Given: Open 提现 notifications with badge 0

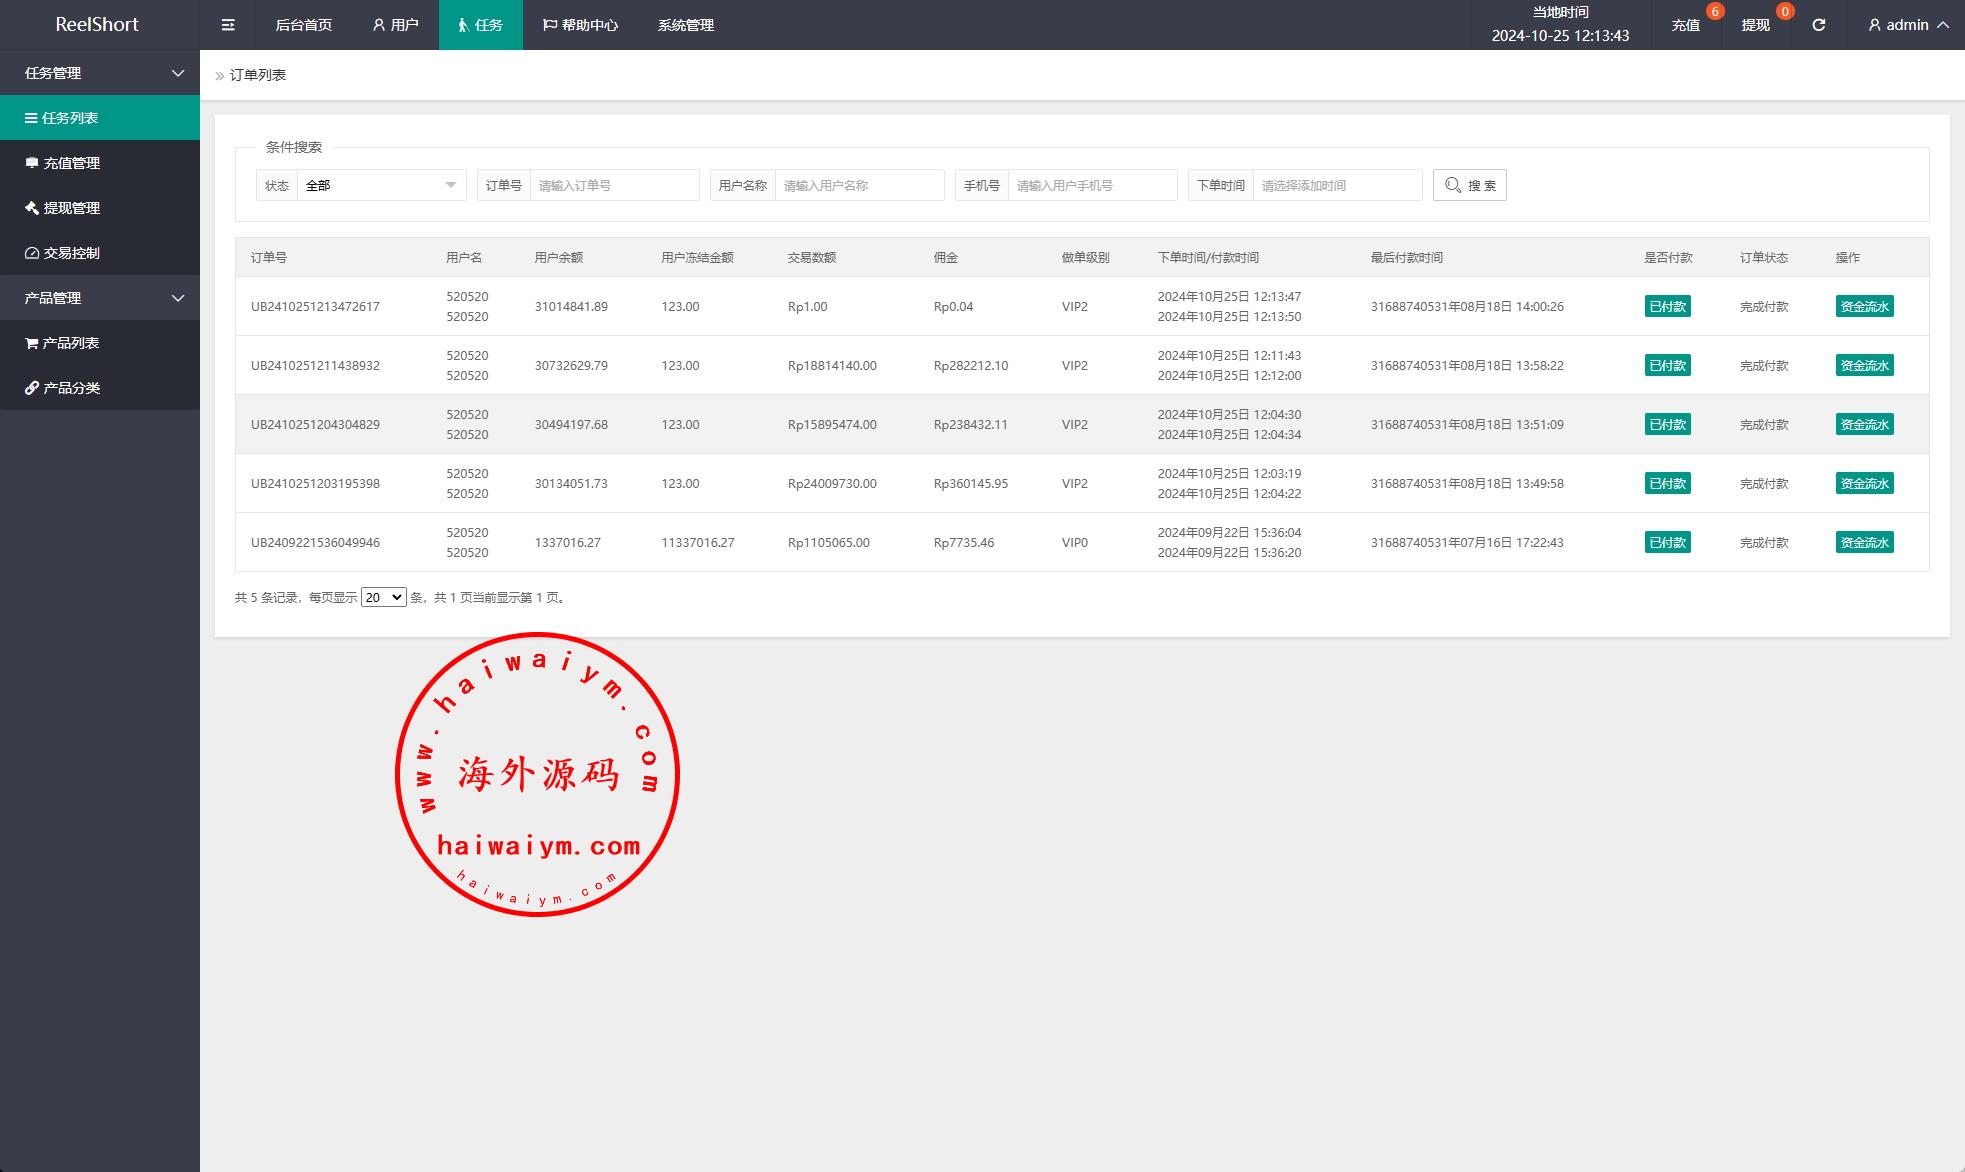Looking at the screenshot, I should (x=1756, y=25).
